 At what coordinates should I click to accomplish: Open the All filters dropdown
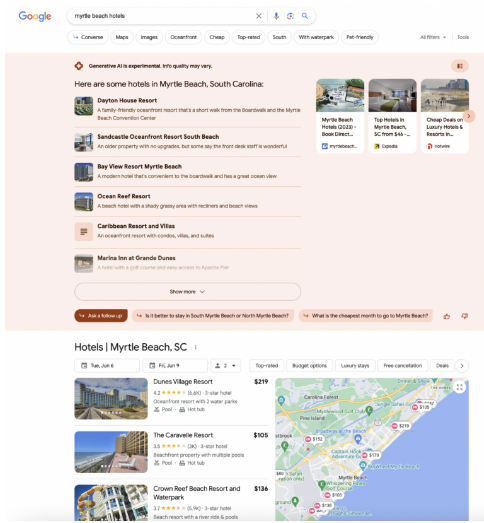[433, 37]
